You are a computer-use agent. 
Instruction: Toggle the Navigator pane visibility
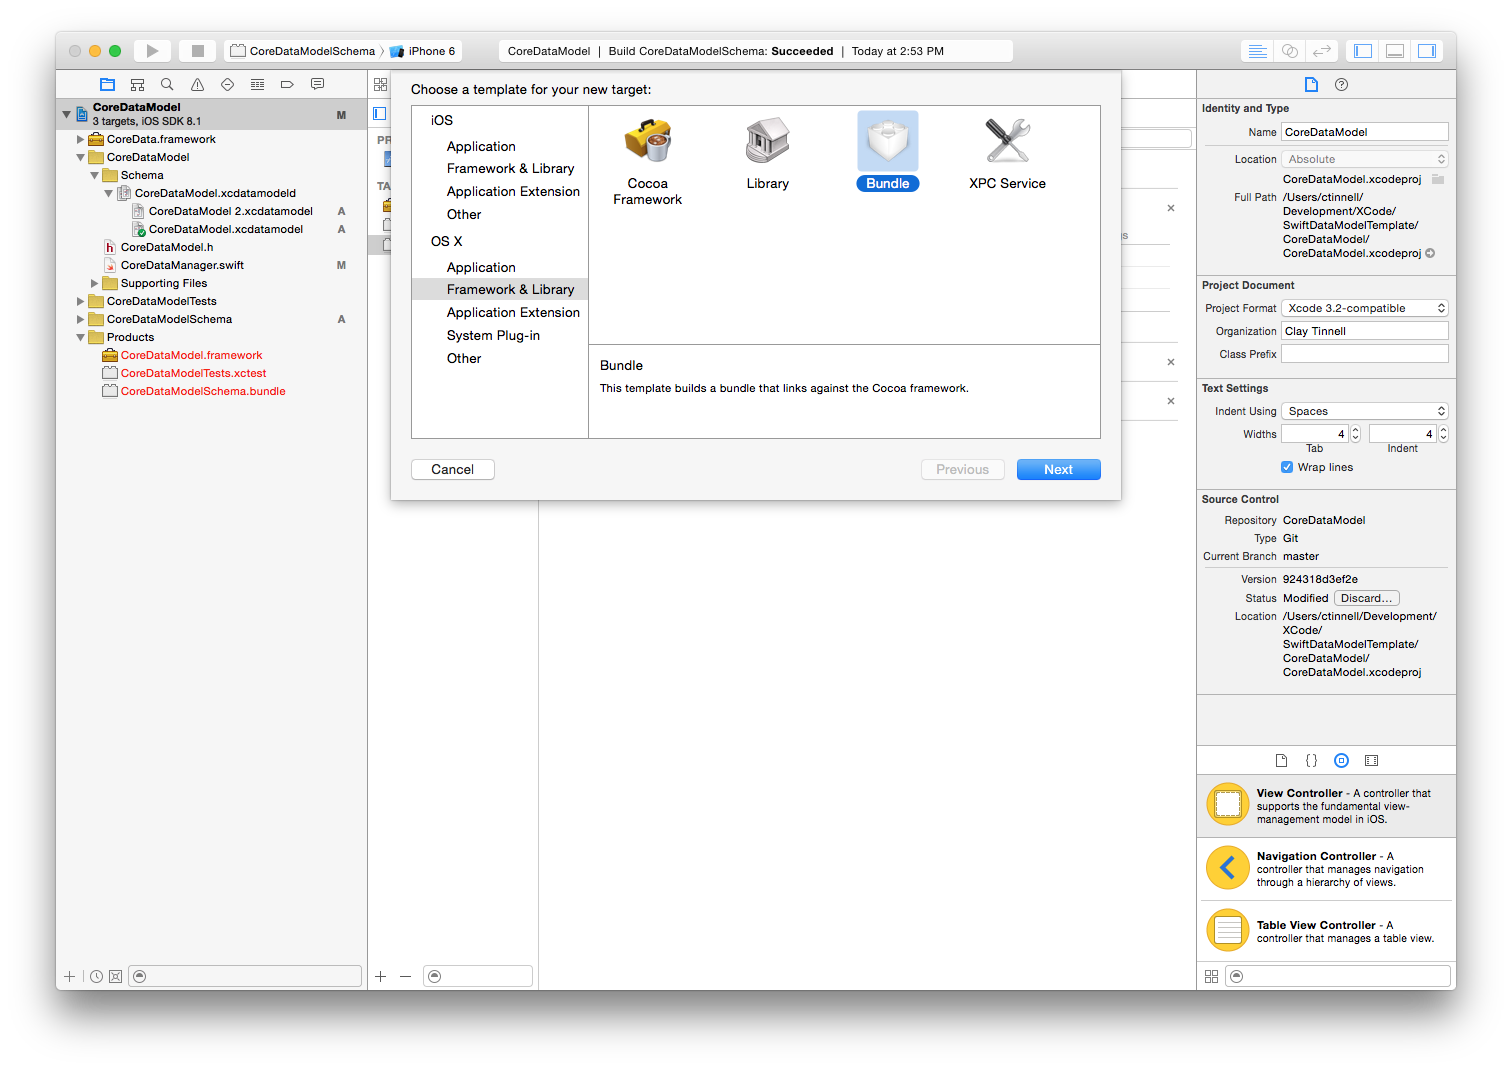click(1362, 51)
